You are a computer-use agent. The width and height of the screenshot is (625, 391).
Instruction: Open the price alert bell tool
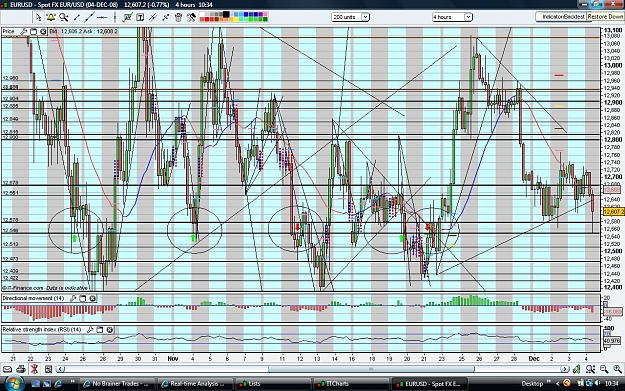51,17
